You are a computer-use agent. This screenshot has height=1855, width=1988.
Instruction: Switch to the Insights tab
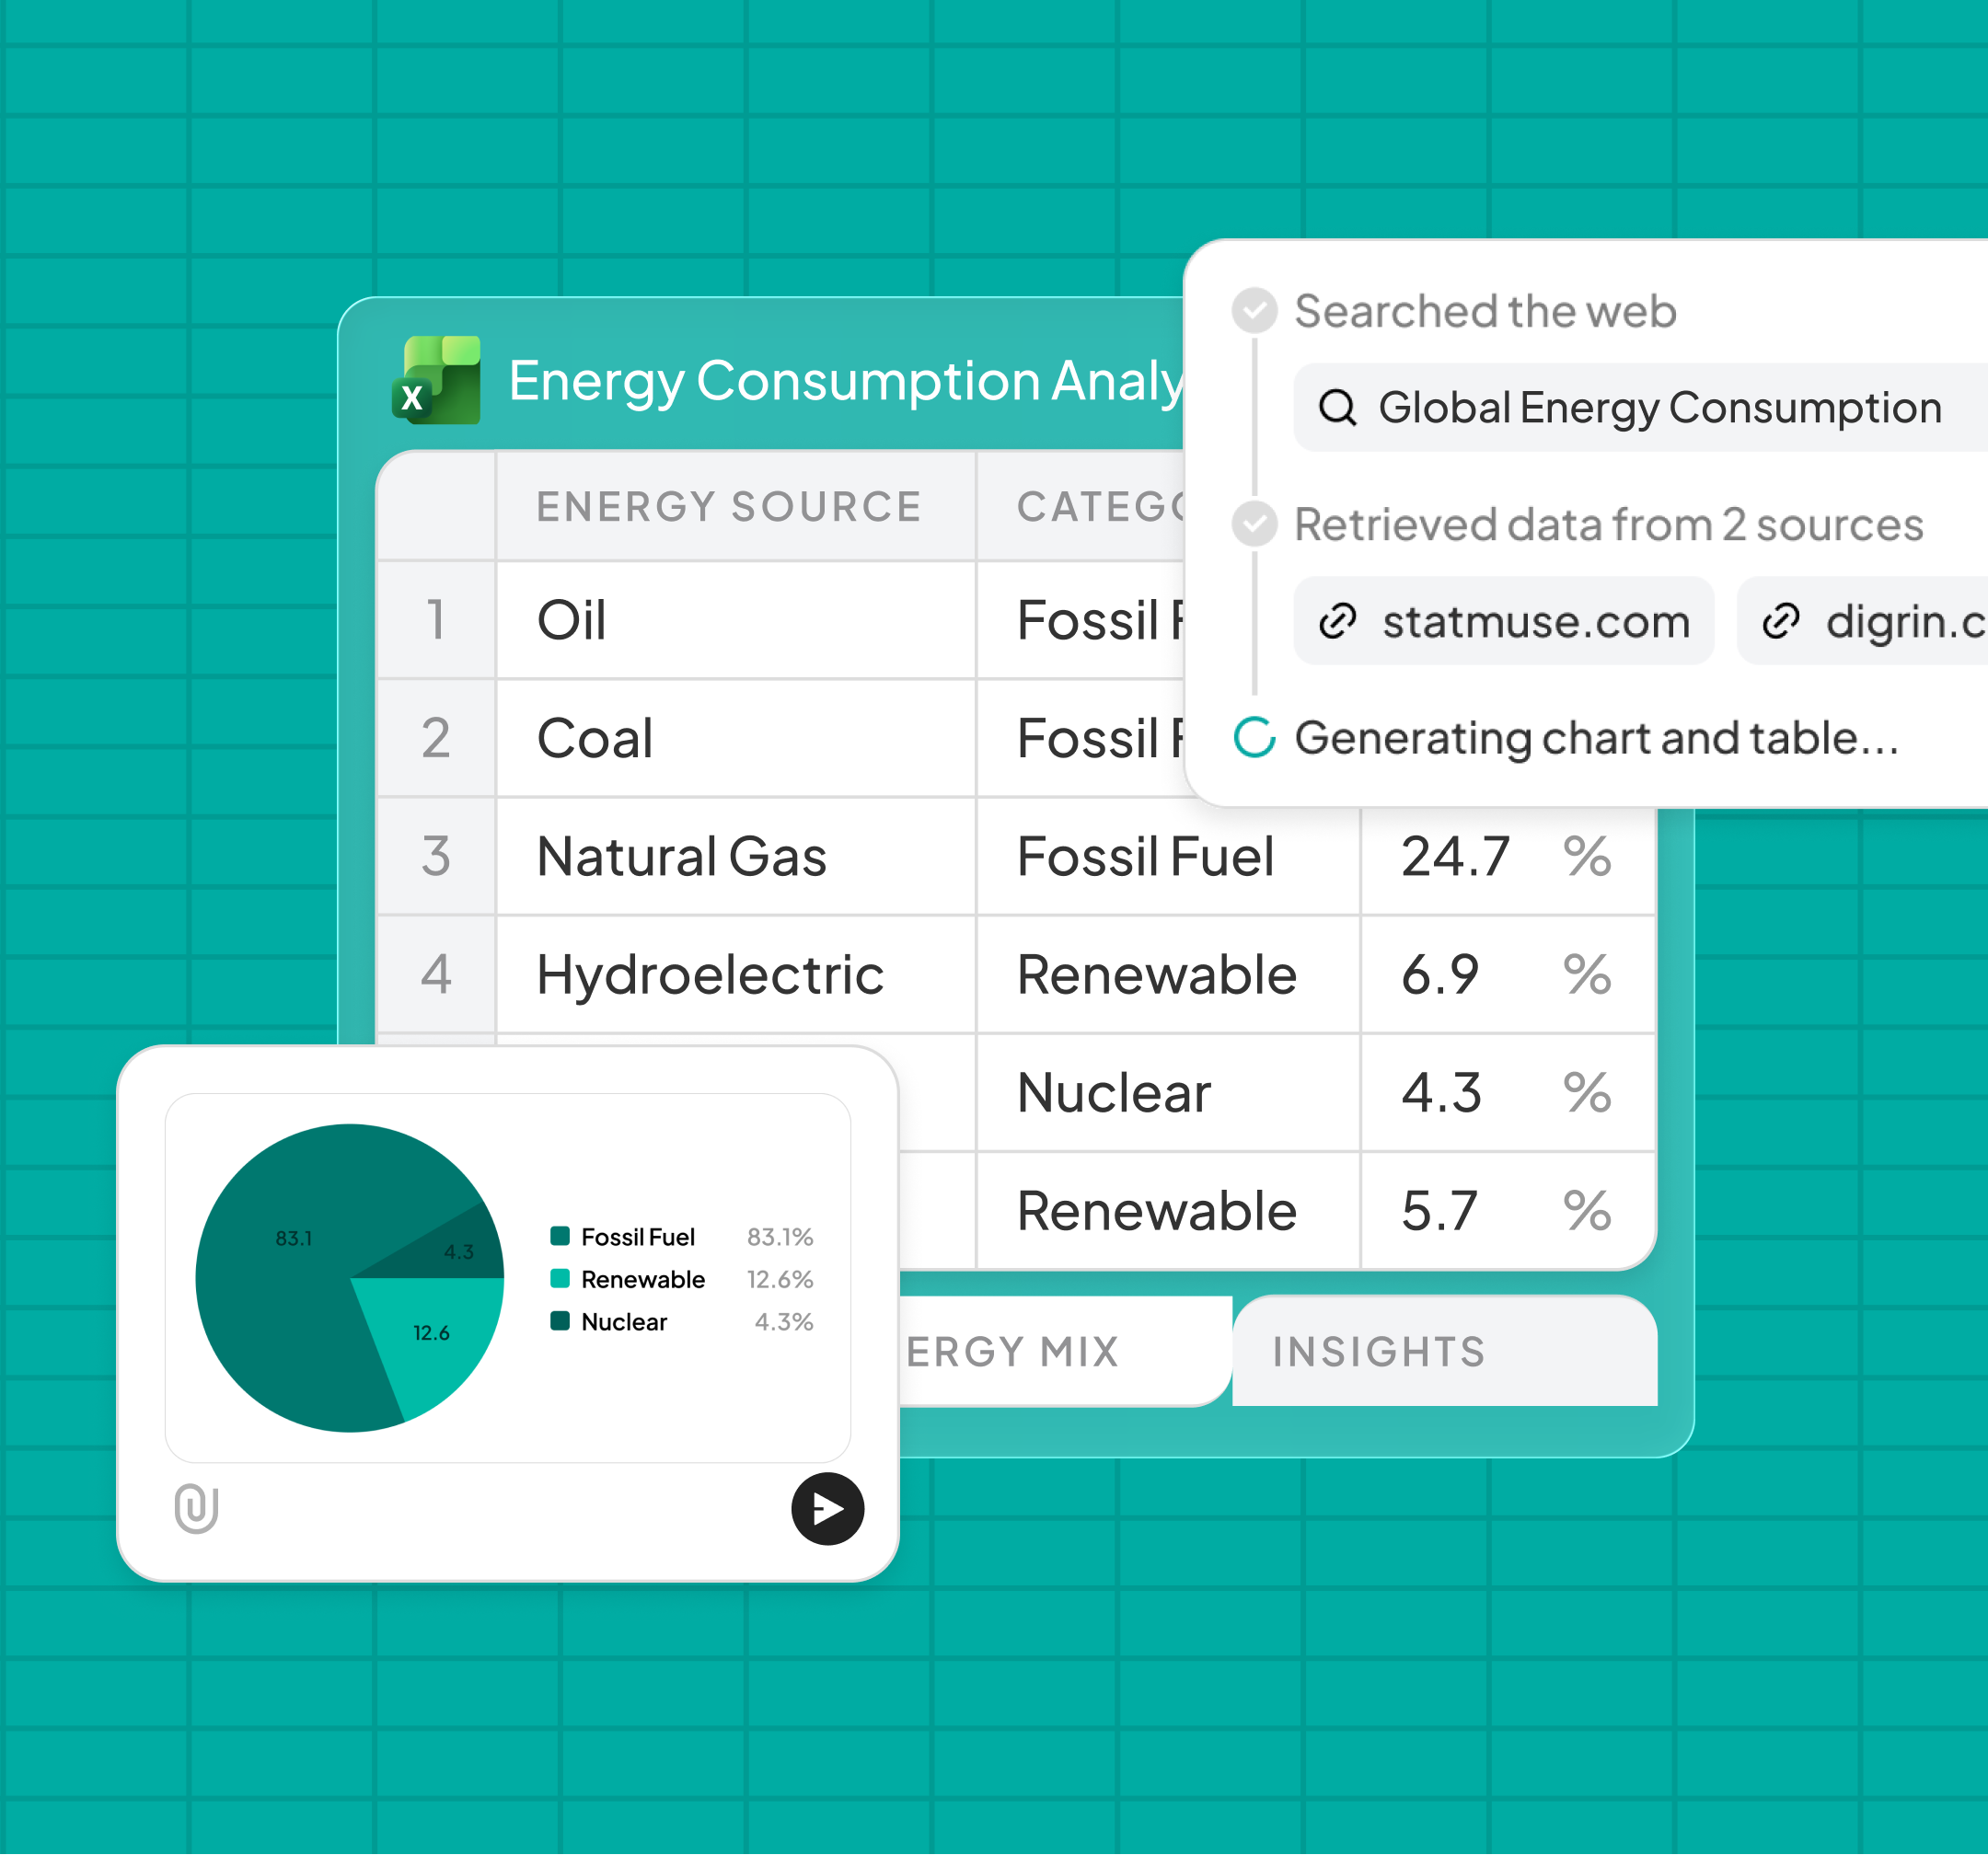(1378, 1352)
